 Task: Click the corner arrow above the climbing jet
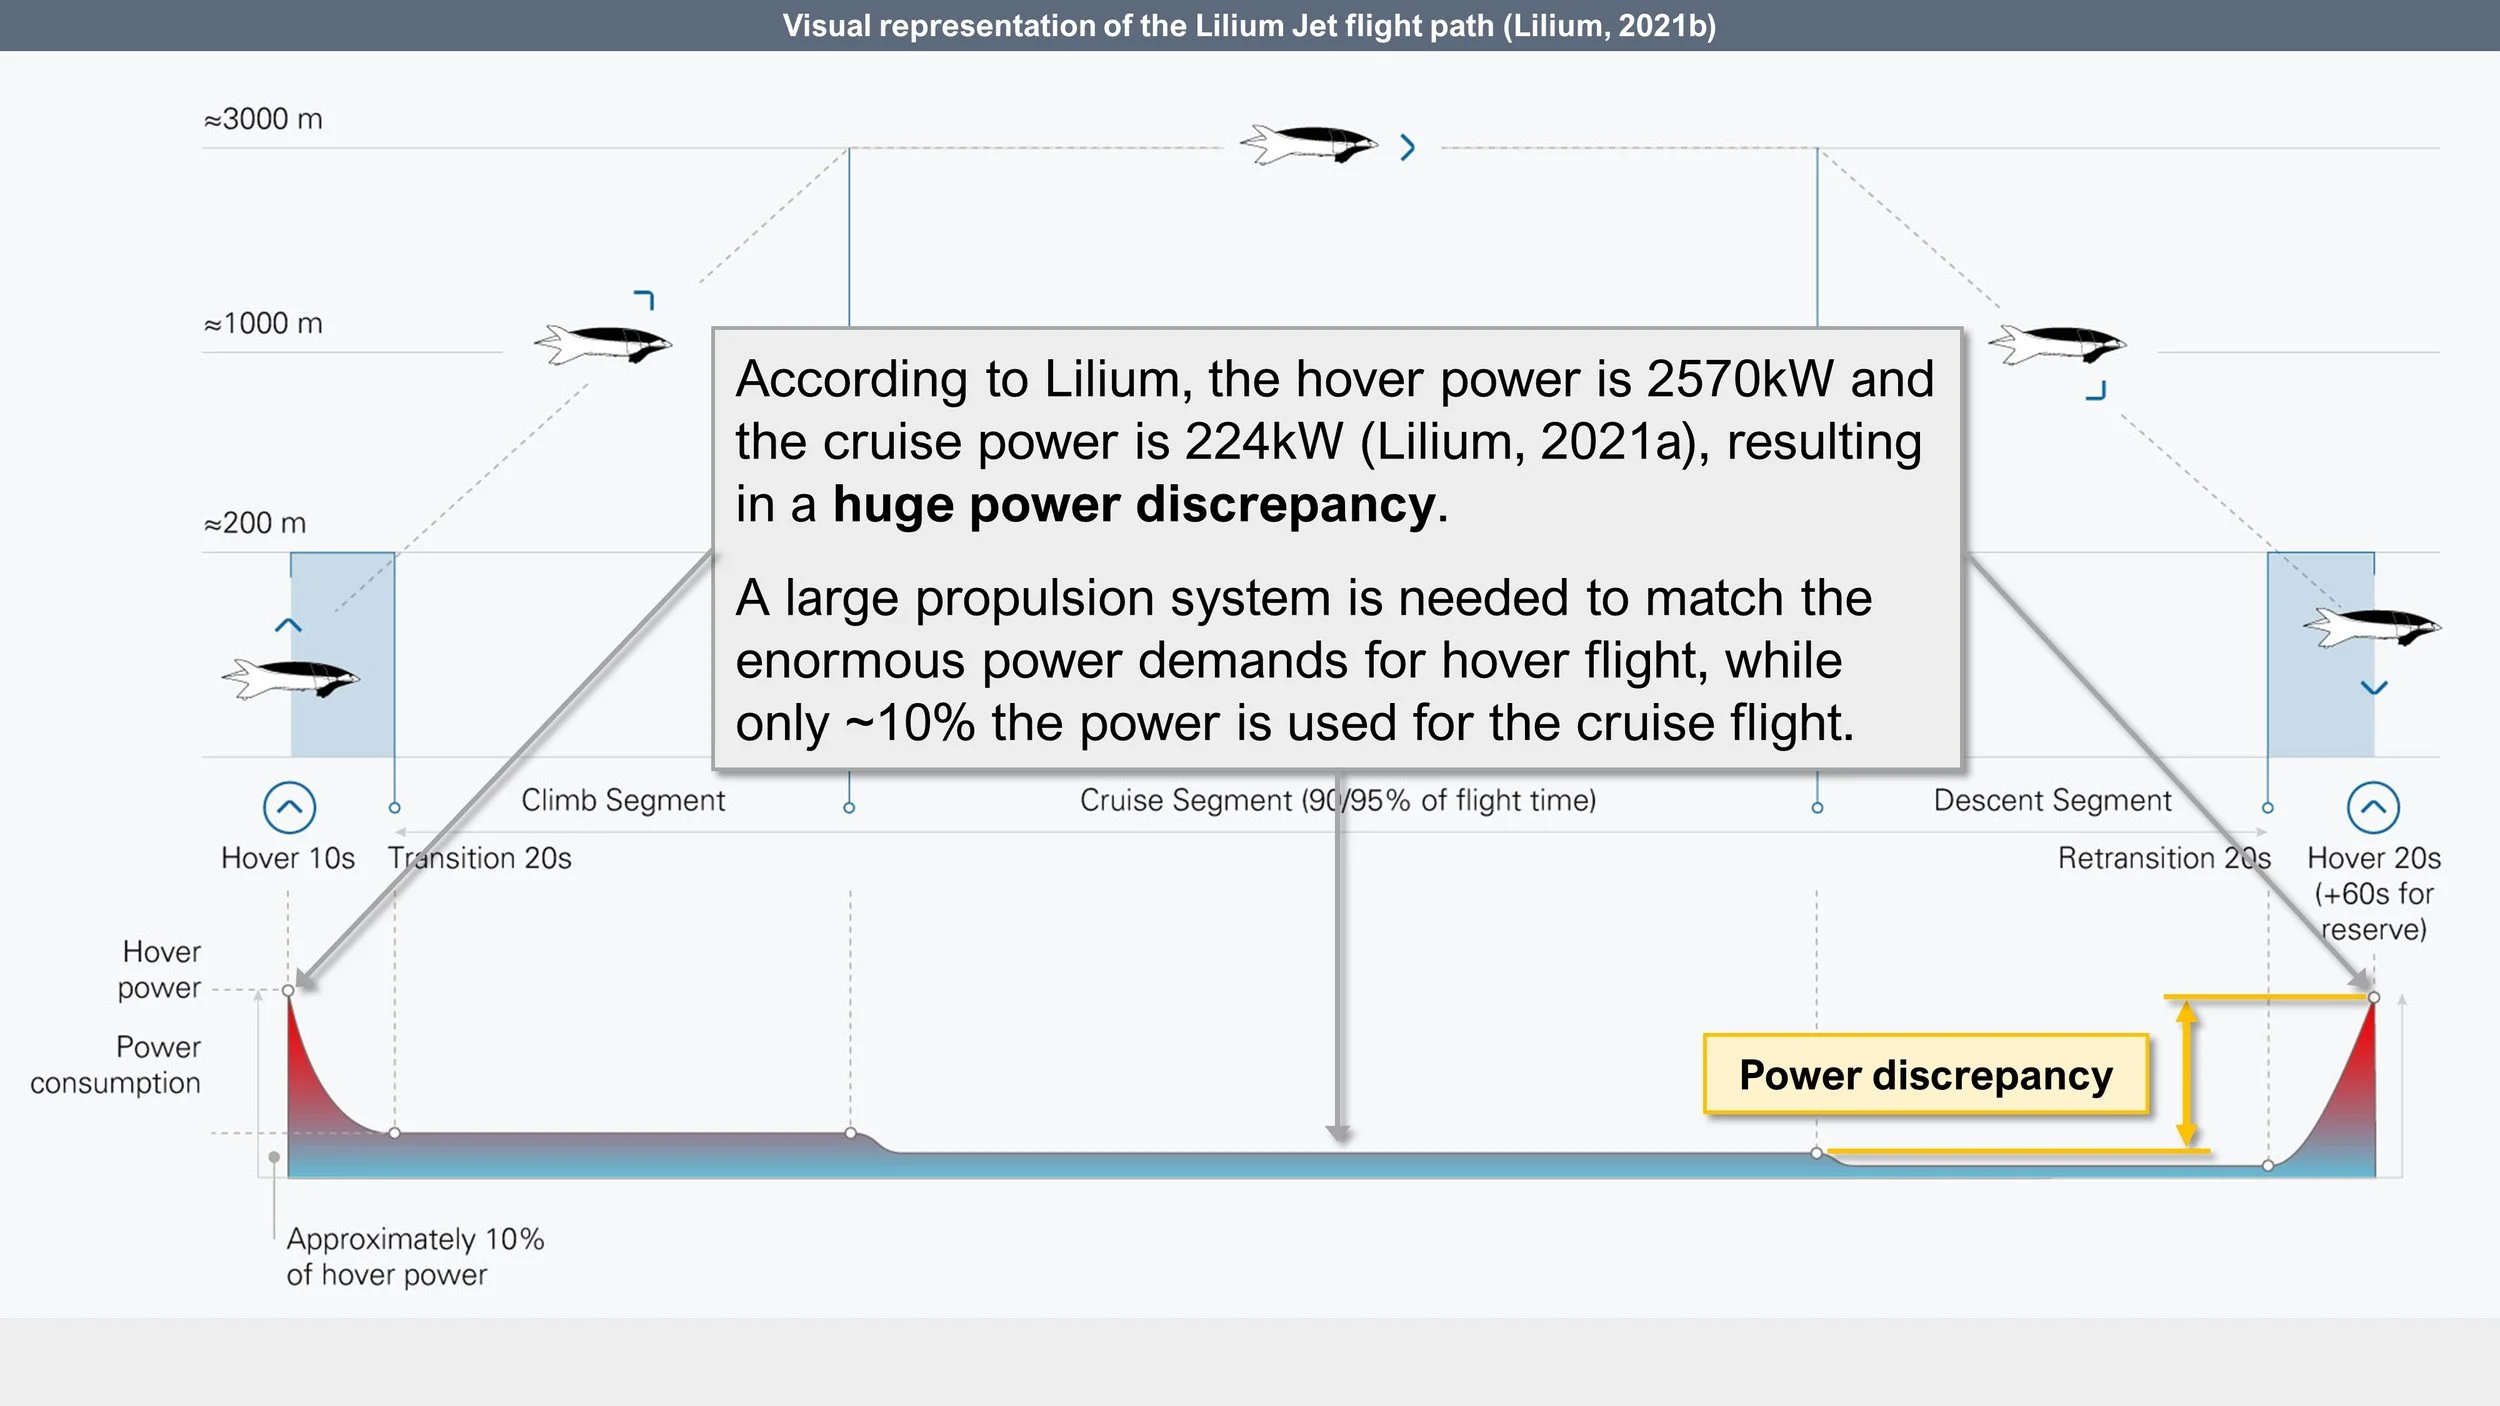[x=644, y=300]
